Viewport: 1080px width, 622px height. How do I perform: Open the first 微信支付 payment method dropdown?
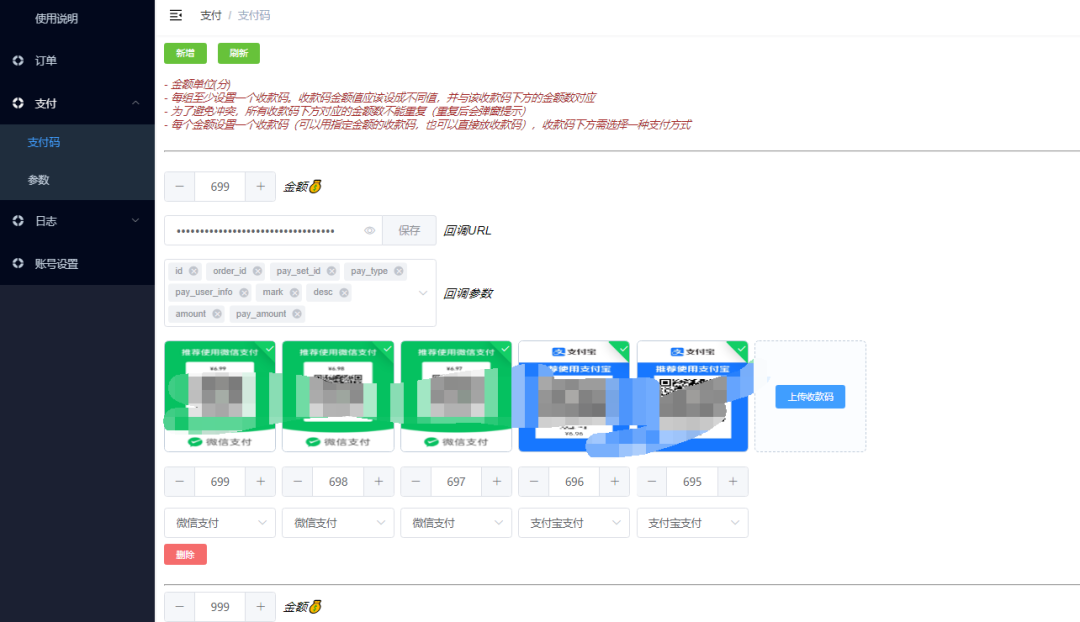coord(219,522)
